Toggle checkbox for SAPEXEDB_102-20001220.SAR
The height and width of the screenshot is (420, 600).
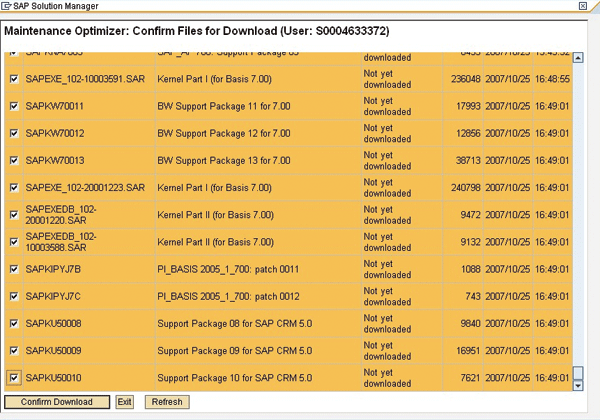click(x=14, y=215)
